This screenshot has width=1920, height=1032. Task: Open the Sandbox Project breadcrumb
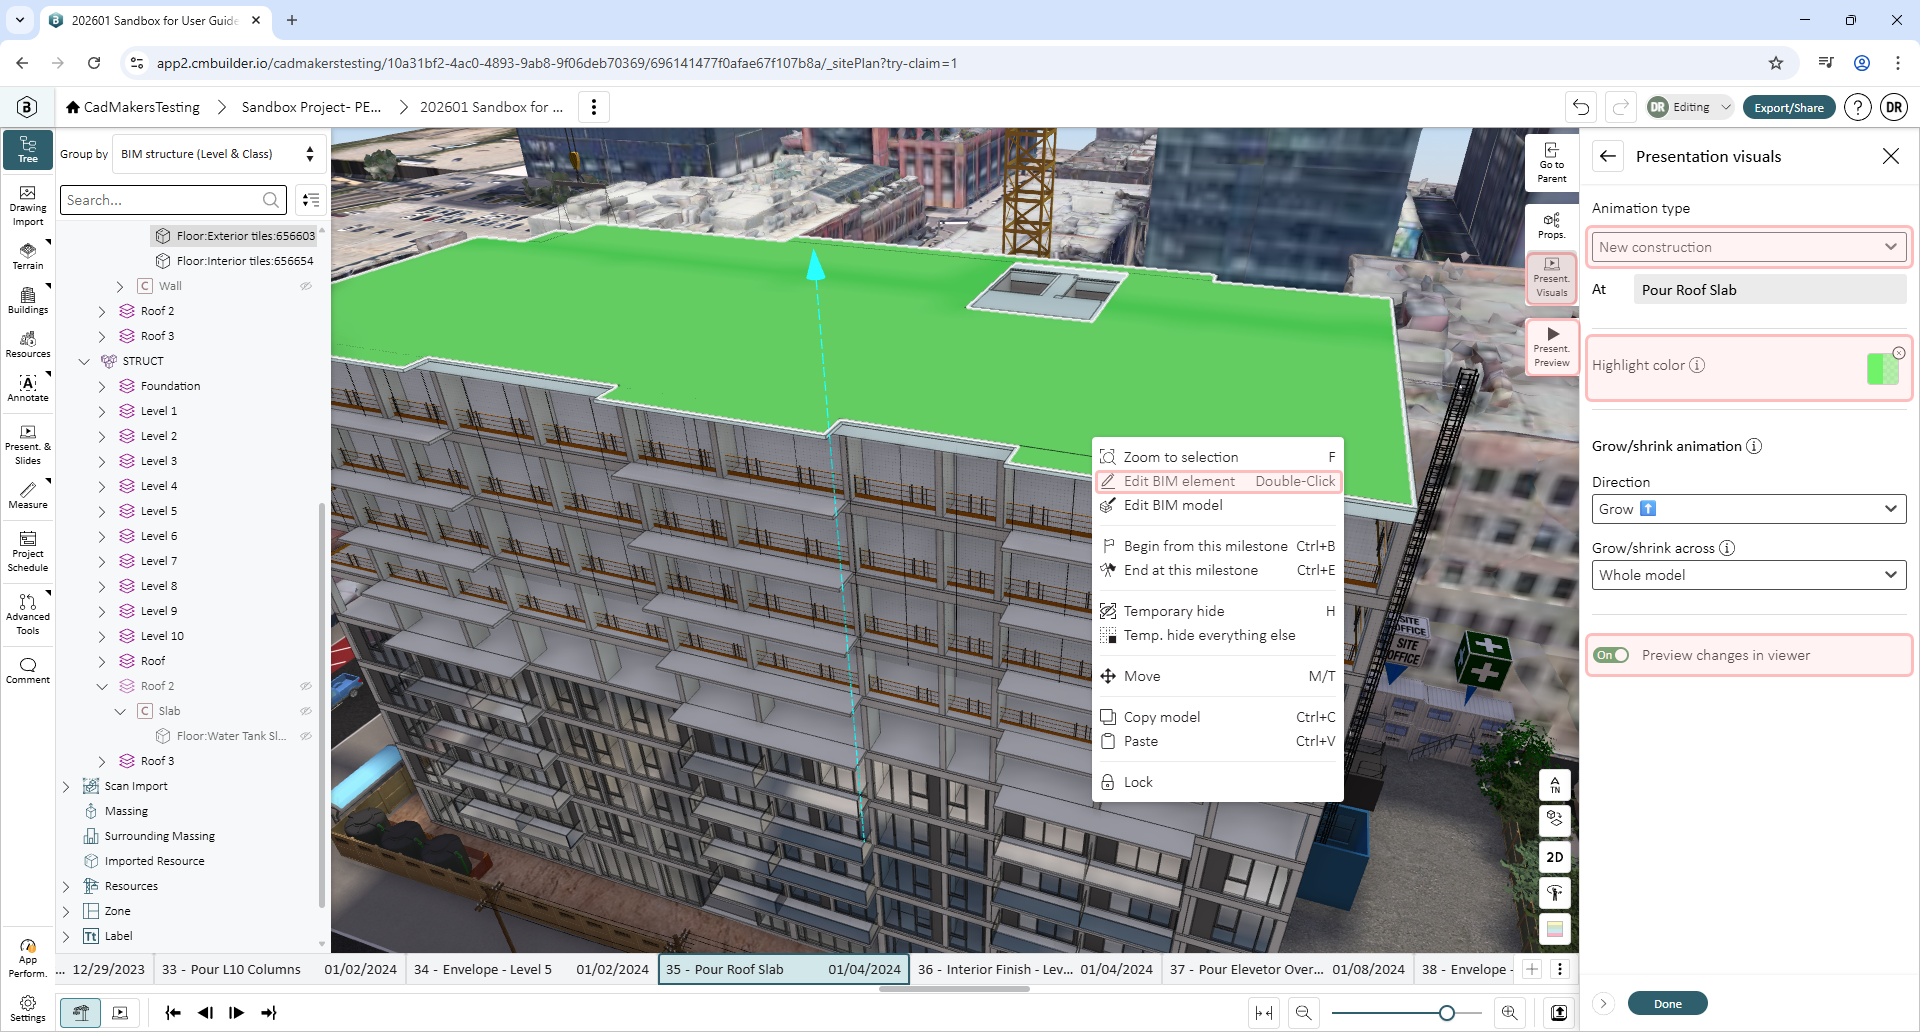point(311,107)
